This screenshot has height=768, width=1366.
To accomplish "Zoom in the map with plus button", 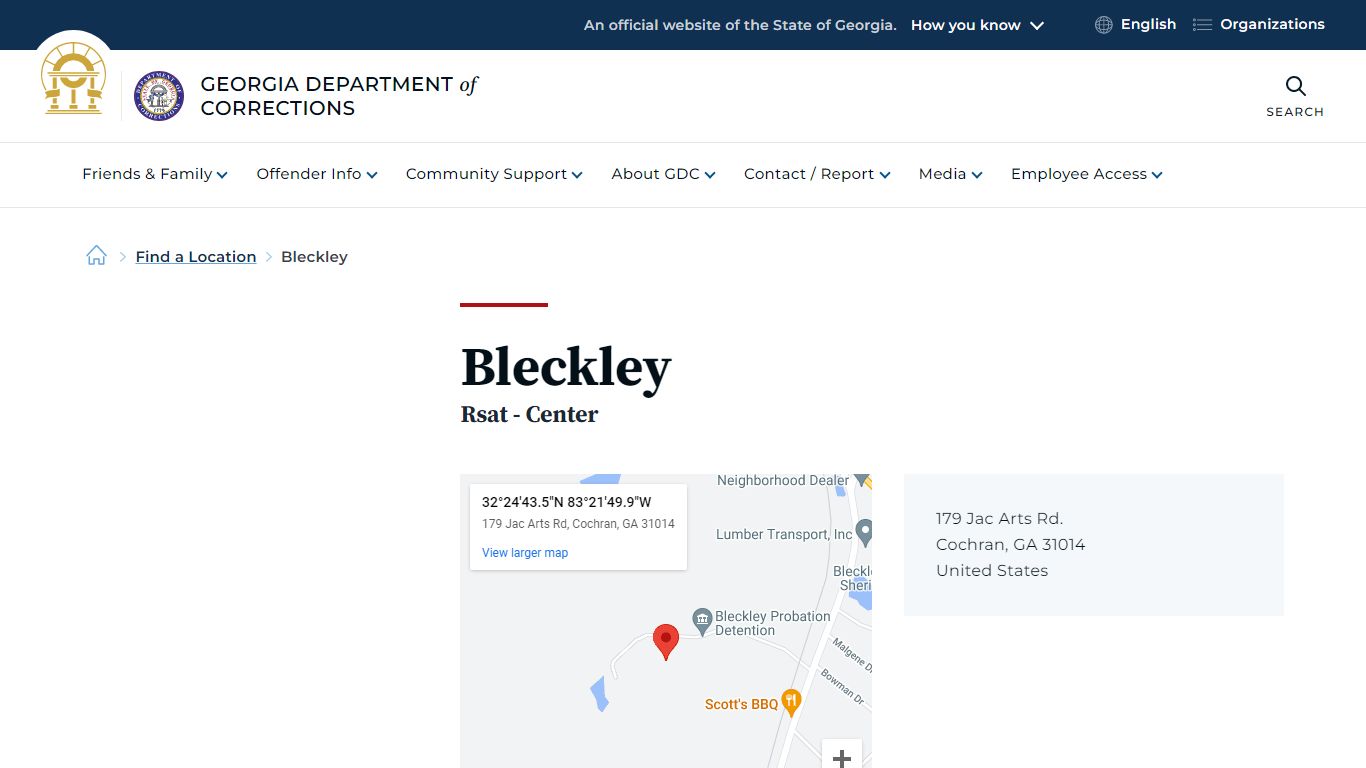I will [x=842, y=758].
